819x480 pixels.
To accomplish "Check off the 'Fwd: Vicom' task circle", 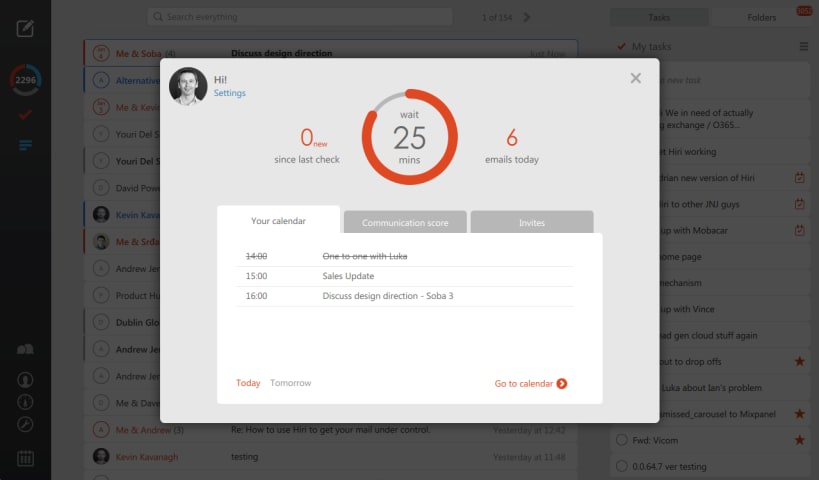I will (622, 440).
